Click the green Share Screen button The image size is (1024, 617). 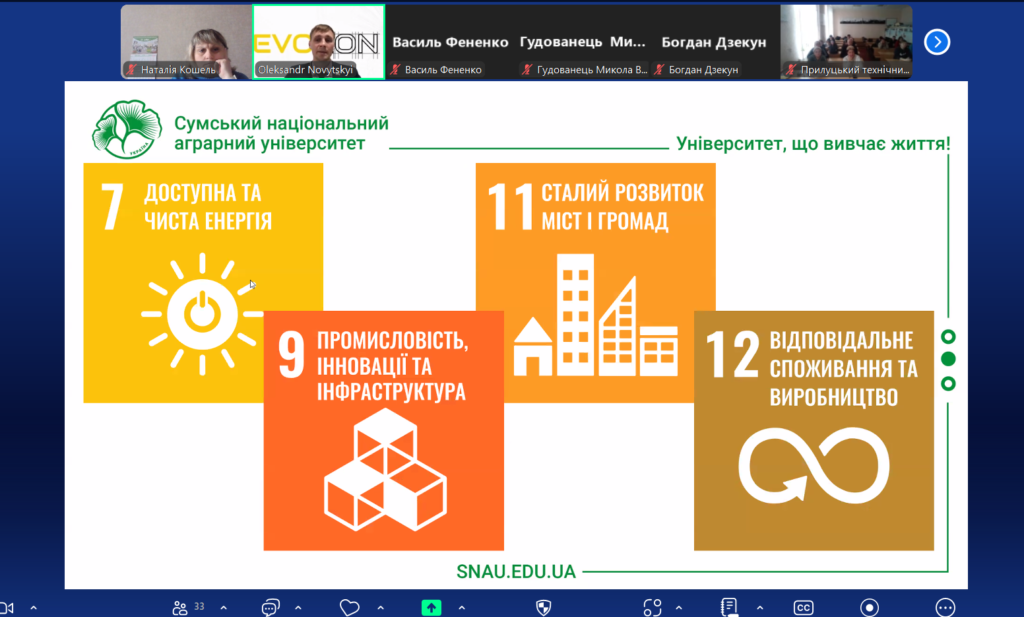(x=431, y=607)
